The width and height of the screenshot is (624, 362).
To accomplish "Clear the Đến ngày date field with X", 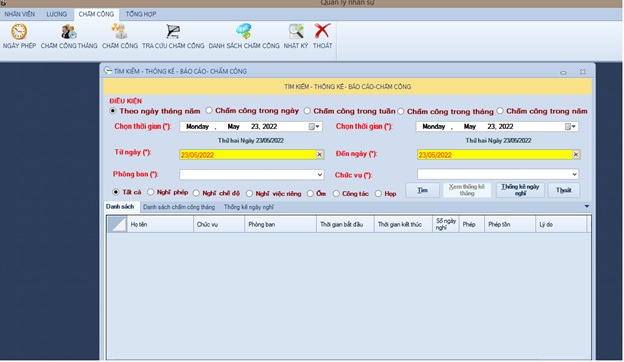I will [x=575, y=154].
